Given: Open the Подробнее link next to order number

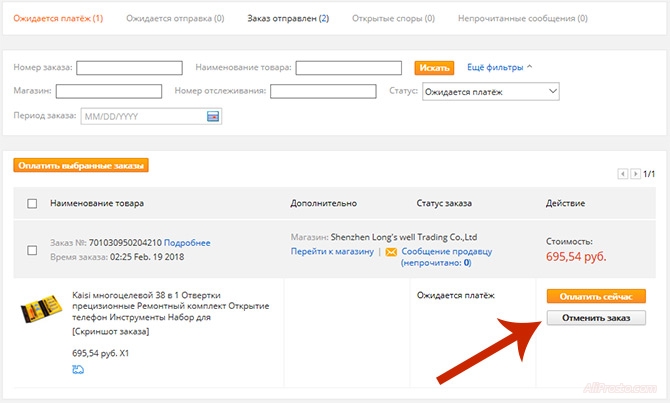Looking at the screenshot, I should tap(187, 243).
